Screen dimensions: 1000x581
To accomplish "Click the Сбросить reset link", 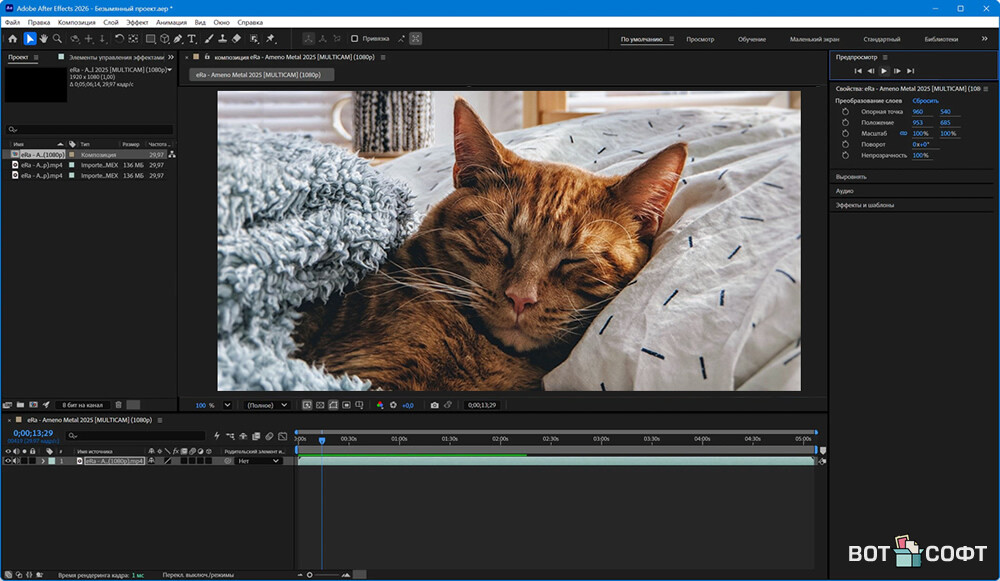I will point(925,101).
